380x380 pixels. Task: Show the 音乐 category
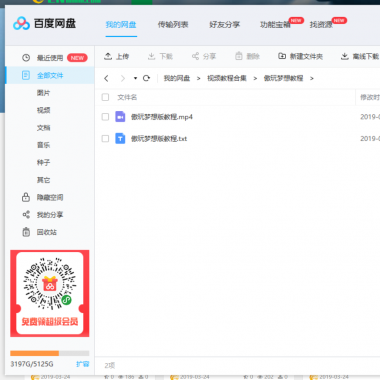coord(43,145)
